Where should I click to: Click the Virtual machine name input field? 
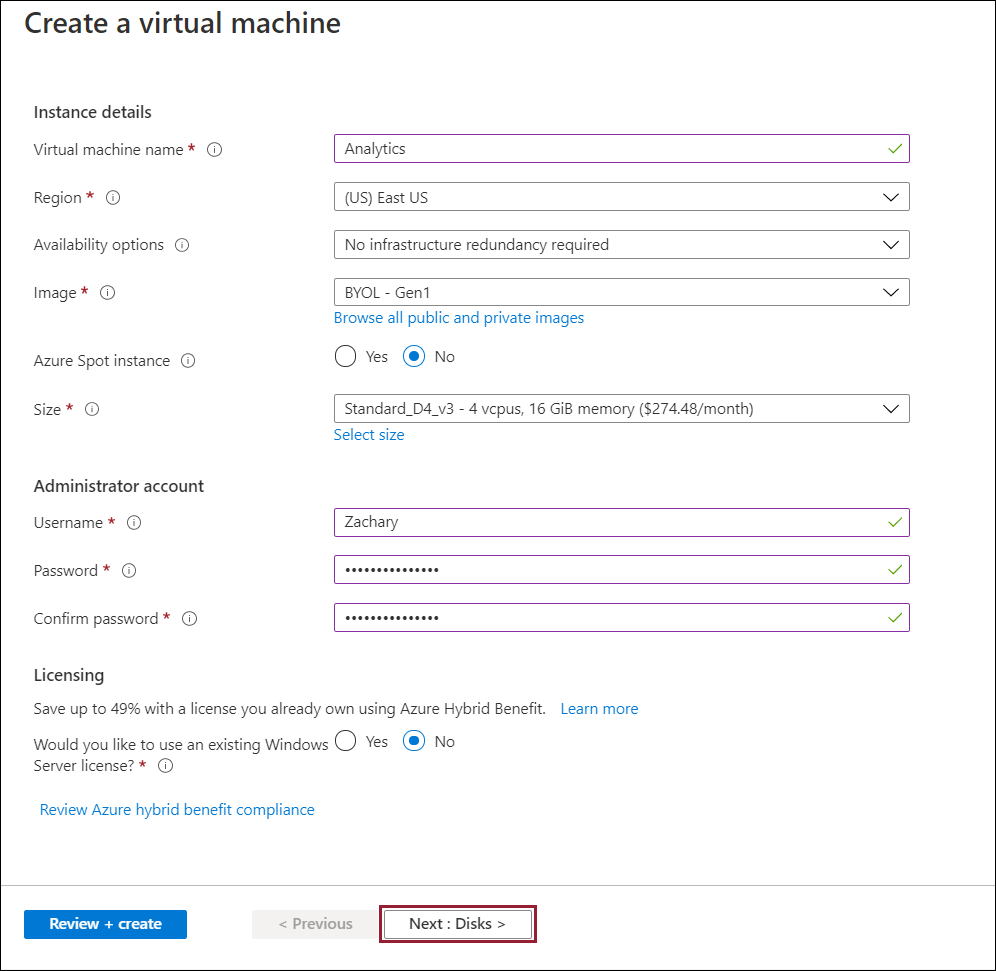[610, 149]
